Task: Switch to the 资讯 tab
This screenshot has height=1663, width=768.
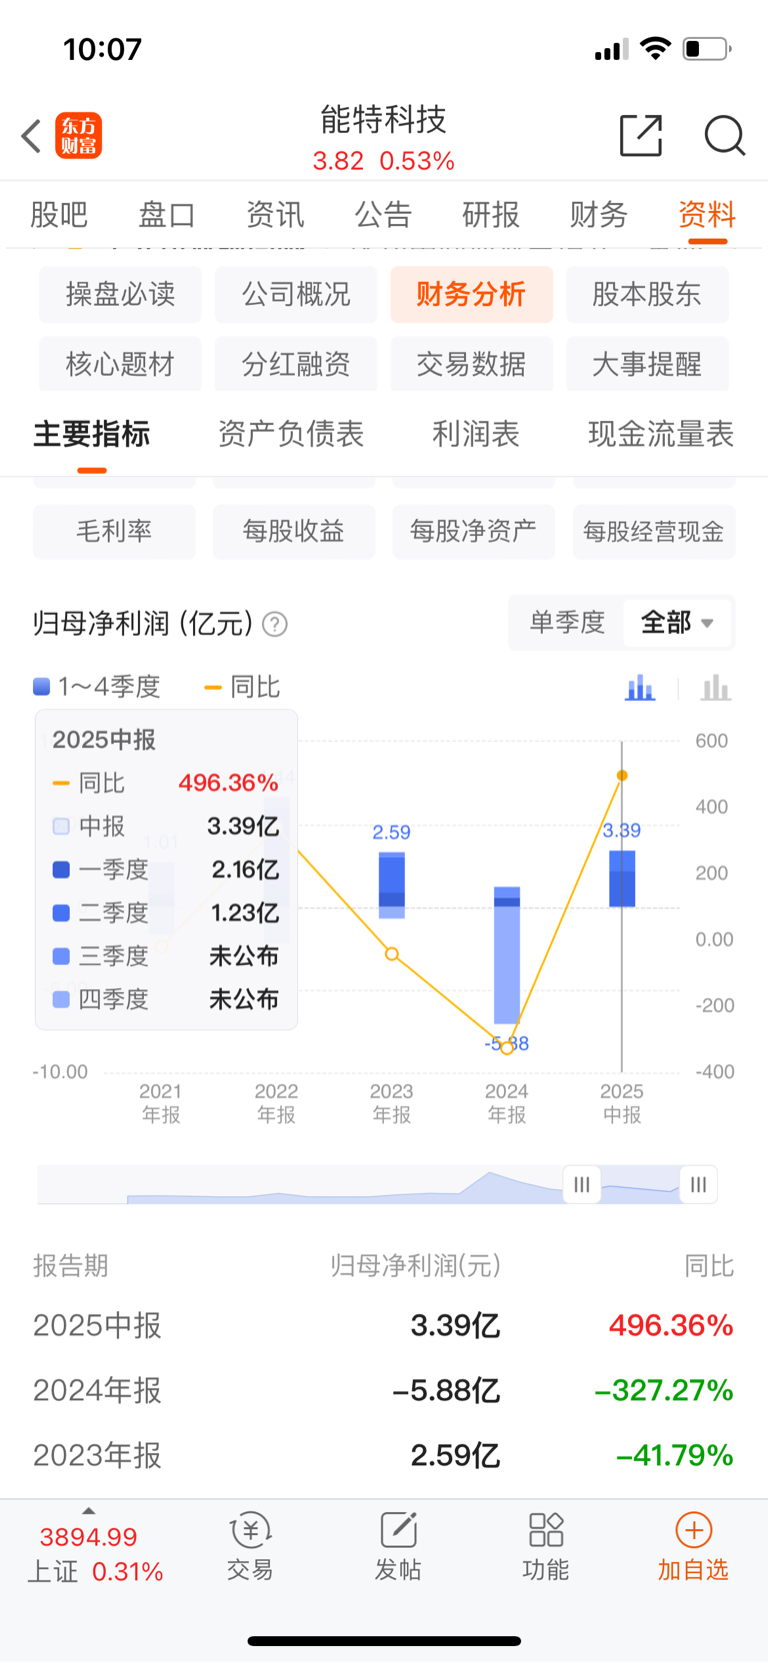Action: click(275, 214)
